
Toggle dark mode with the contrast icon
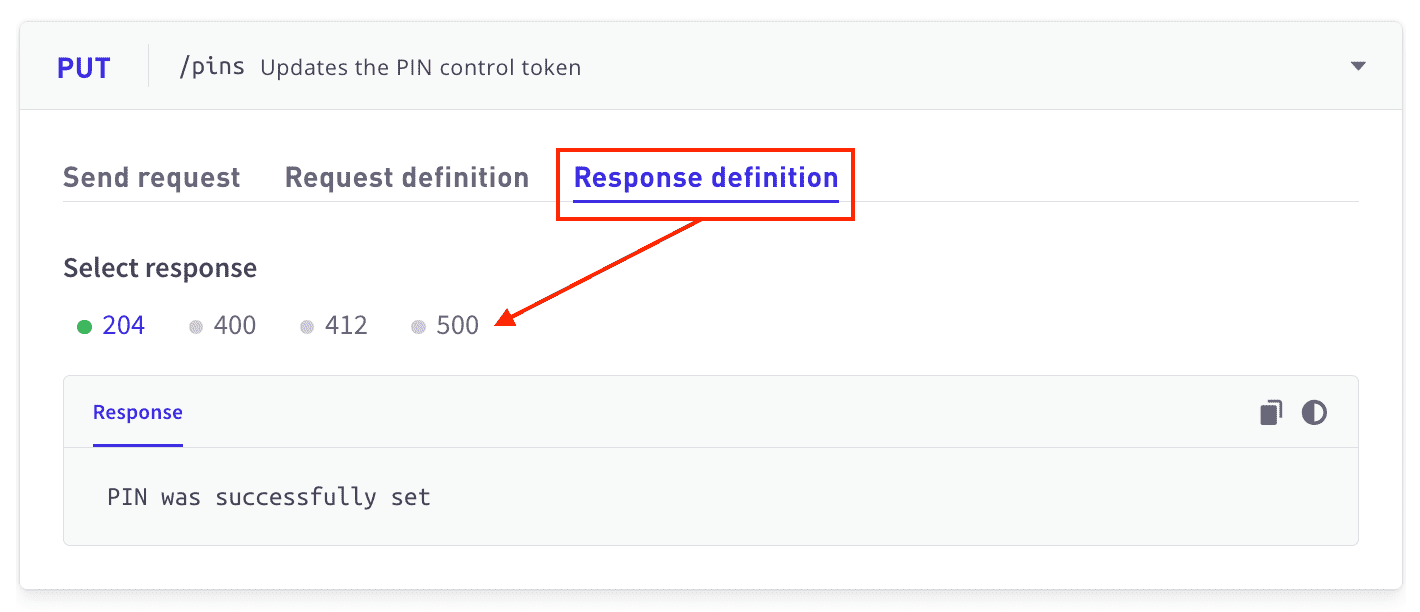tap(1313, 412)
